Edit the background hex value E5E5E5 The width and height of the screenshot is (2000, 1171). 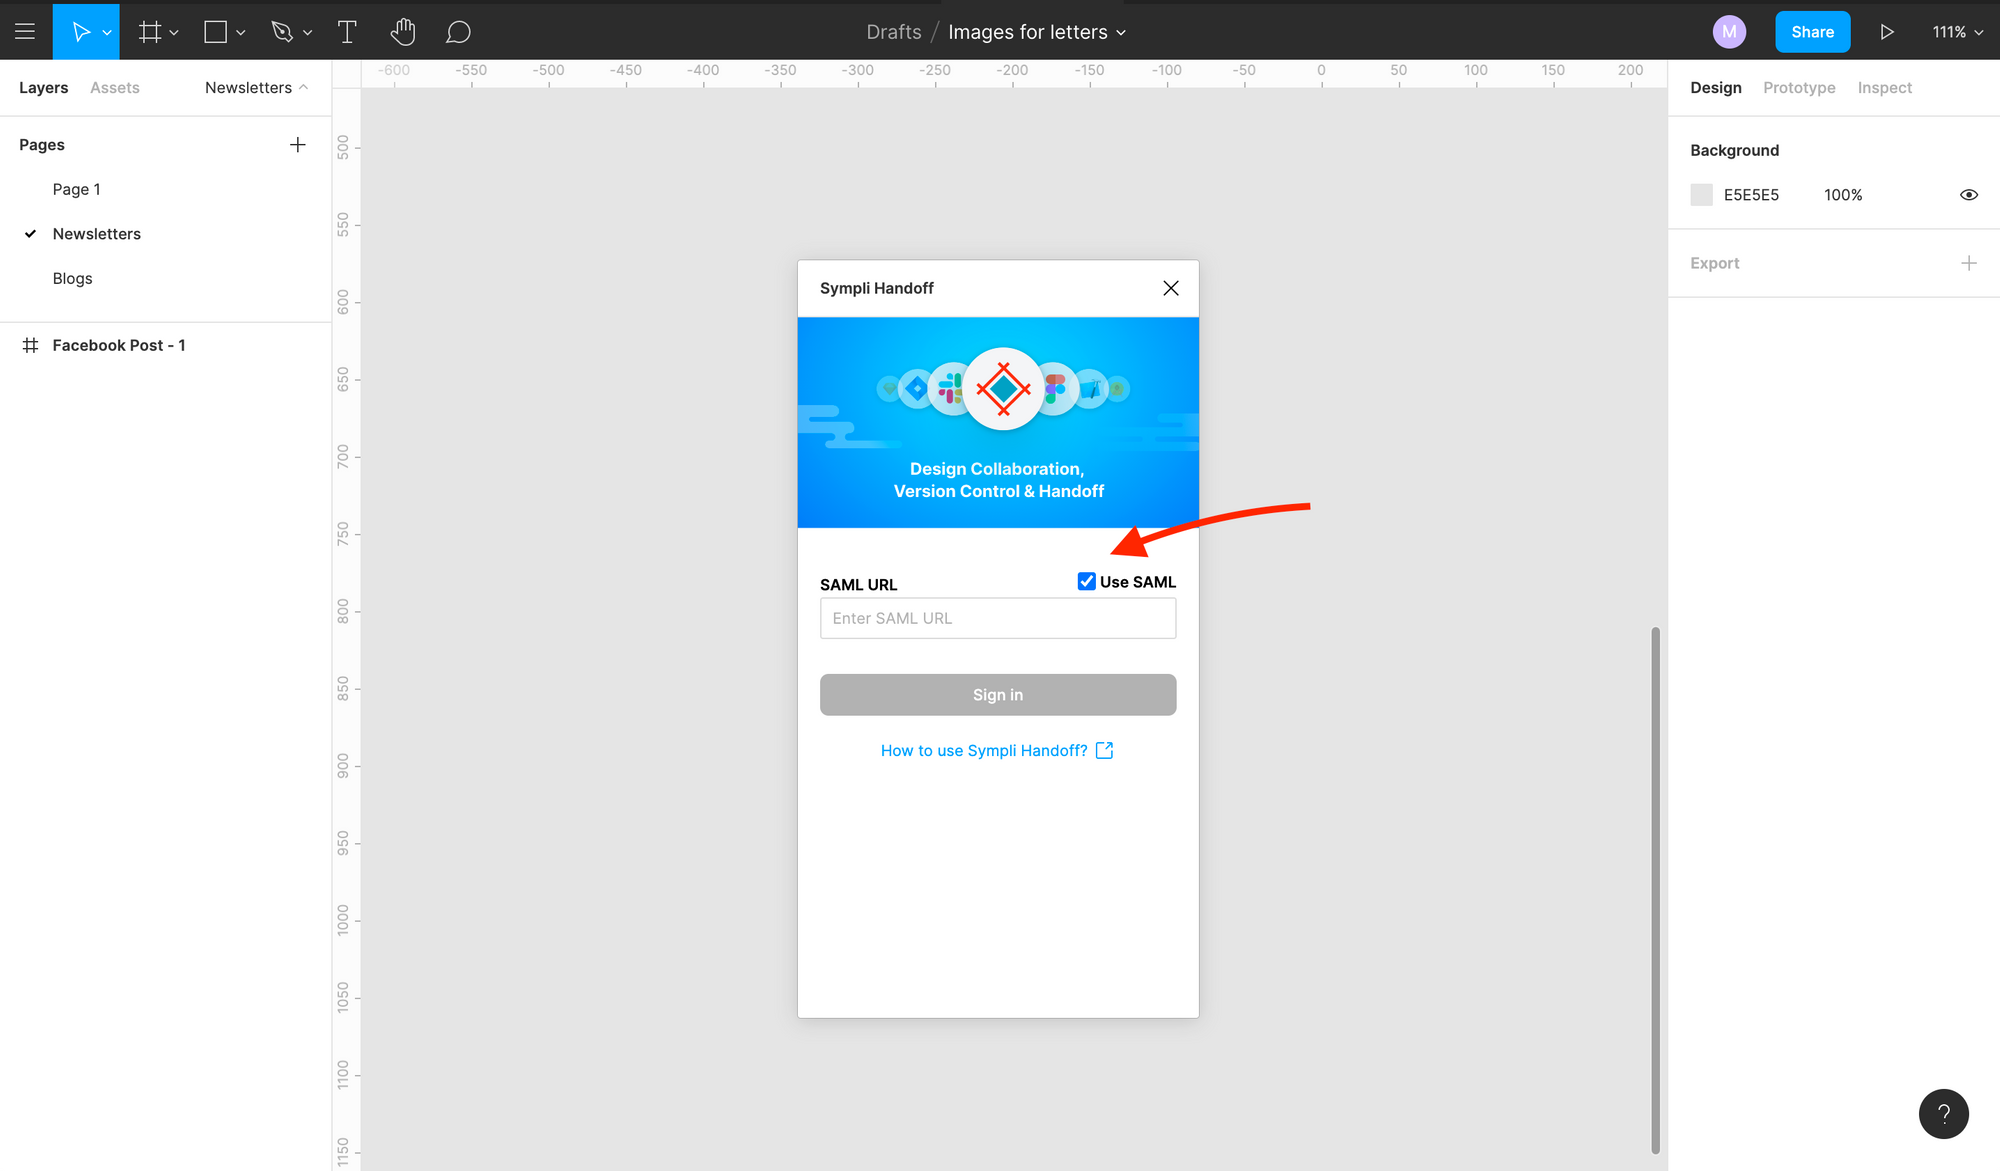pos(1751,195)
